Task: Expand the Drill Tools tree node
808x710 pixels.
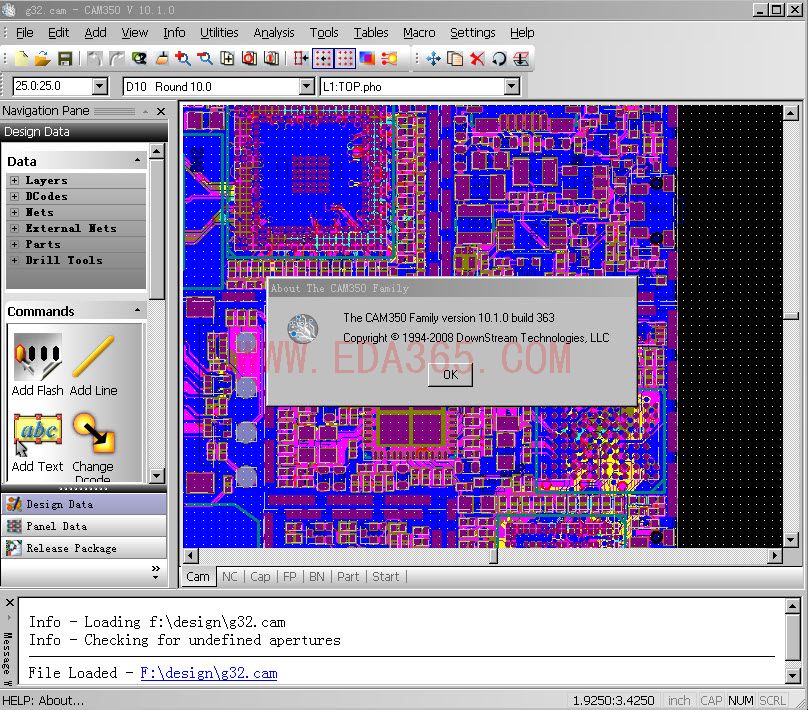Action: [14, 260]
